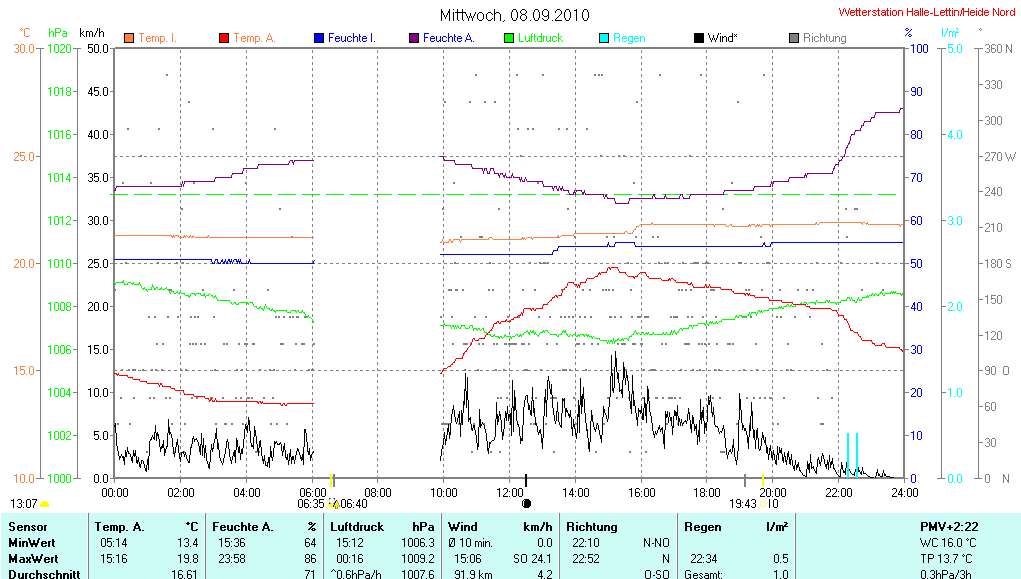
Task: Click the Regen column header in table
Action: 702,526
